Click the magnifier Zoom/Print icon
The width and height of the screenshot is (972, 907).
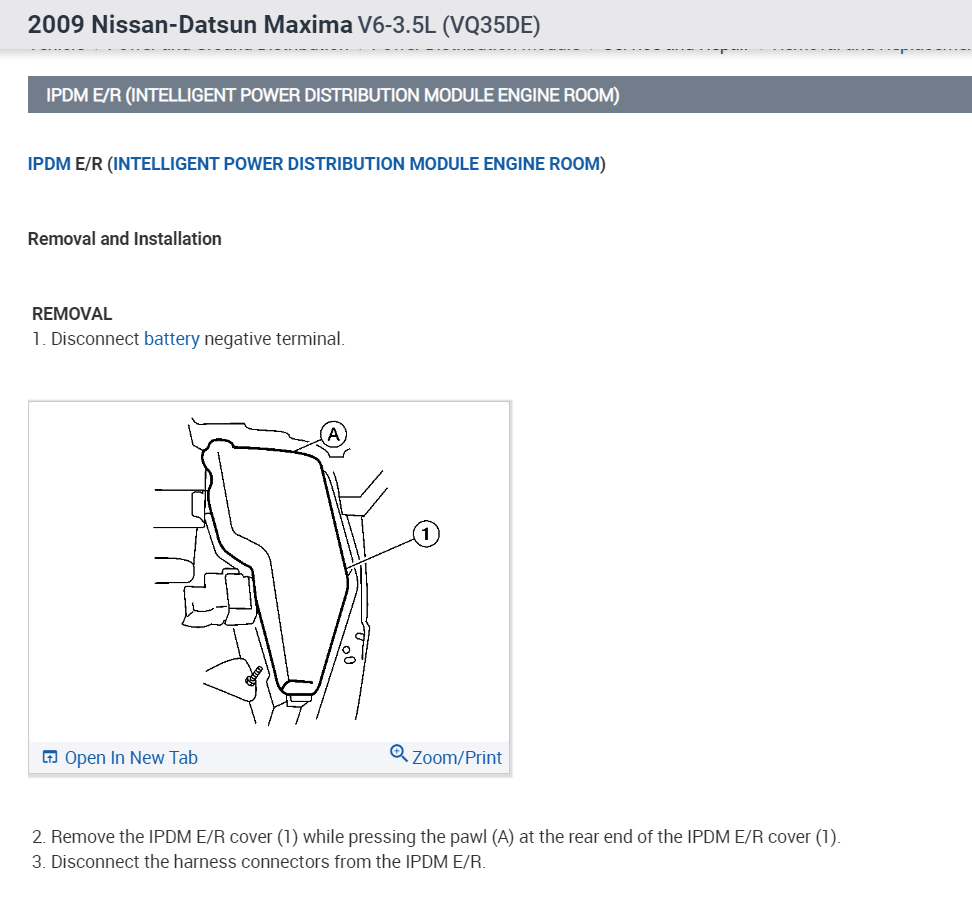(399, 754)
